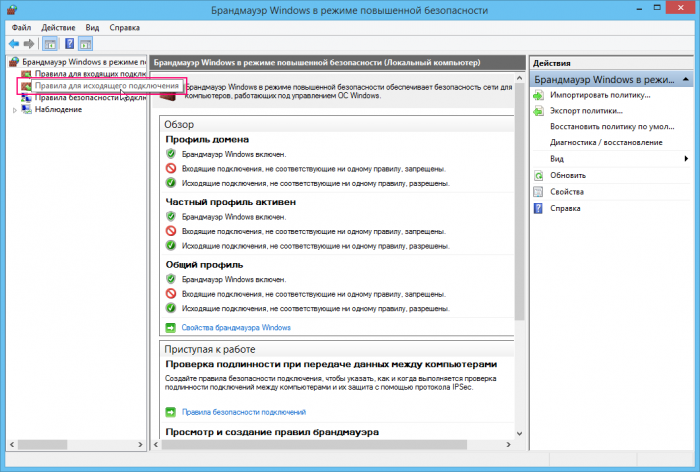Click Профиль домена firewall enabled shield icon
This screenshot has height=472, width=700.
click(171, 154)
